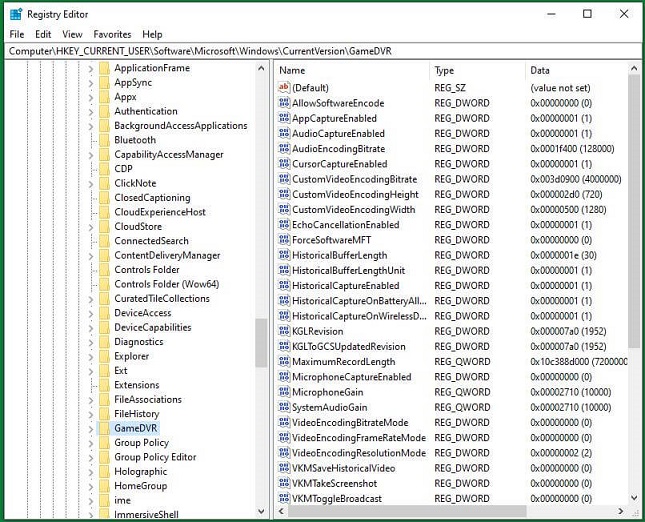Click the values pane horizontal scroll right arrow
The width and height of the screenshot is (645, 522).
coord(621,511)
